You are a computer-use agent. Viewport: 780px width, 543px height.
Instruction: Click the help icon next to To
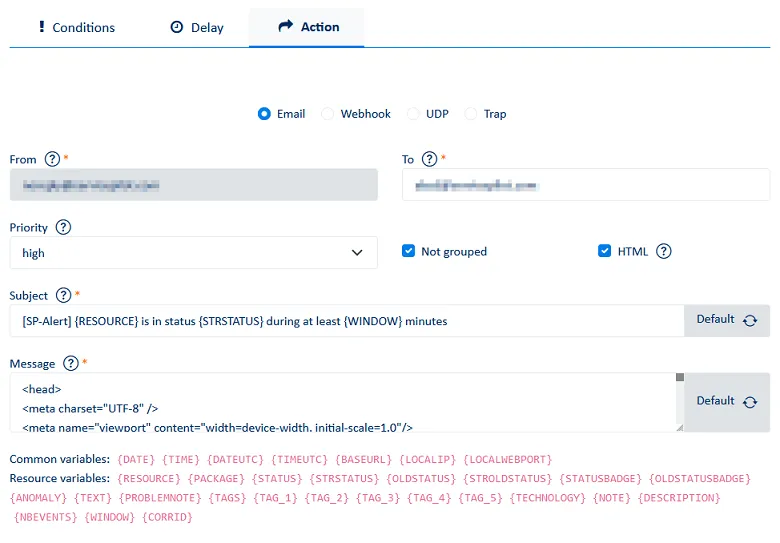point(429,159)
